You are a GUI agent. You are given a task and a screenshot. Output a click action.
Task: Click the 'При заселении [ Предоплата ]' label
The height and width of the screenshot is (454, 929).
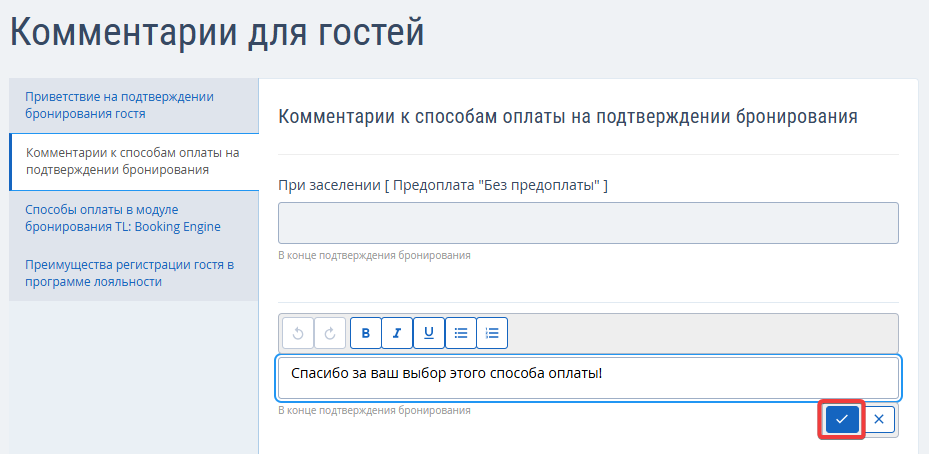pyautogui.click(x=443, y=185)
